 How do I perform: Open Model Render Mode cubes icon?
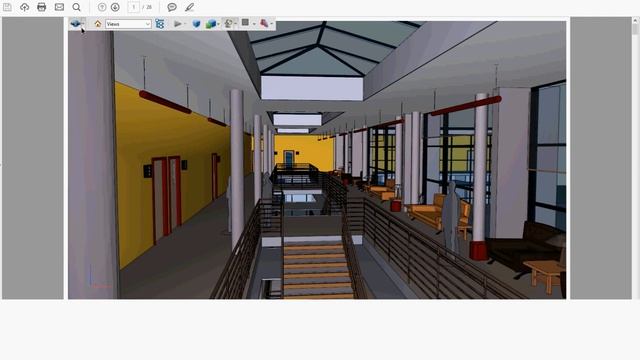(x=211, y=24)
